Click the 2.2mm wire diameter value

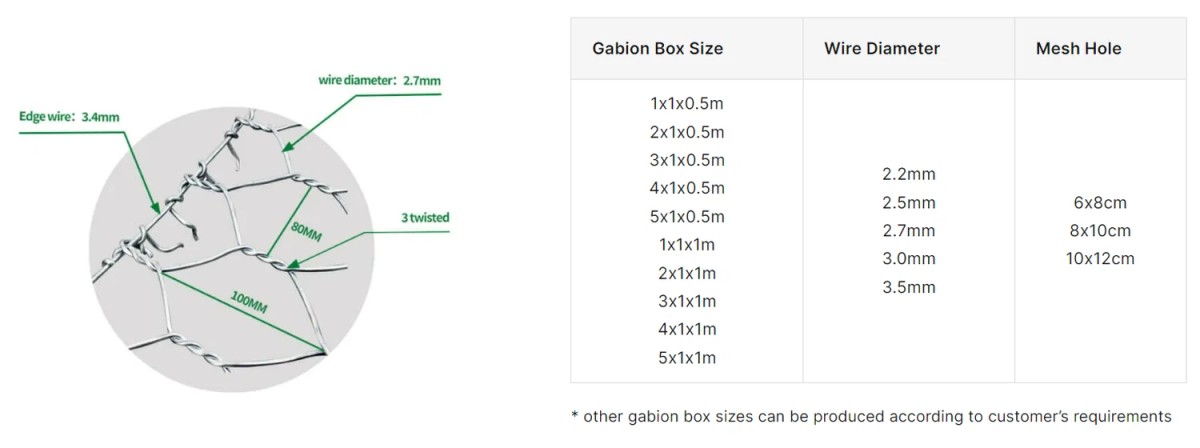pyautogui.click(x=909, y=174)
